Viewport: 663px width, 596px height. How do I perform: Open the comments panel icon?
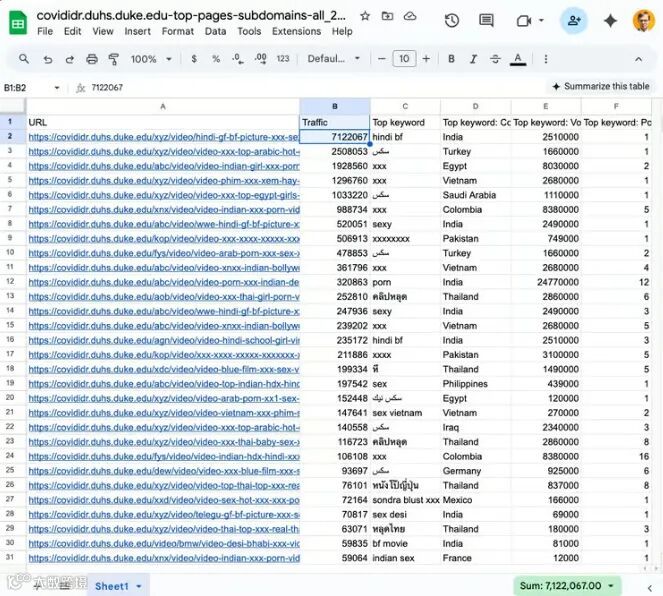coord(486,20)
